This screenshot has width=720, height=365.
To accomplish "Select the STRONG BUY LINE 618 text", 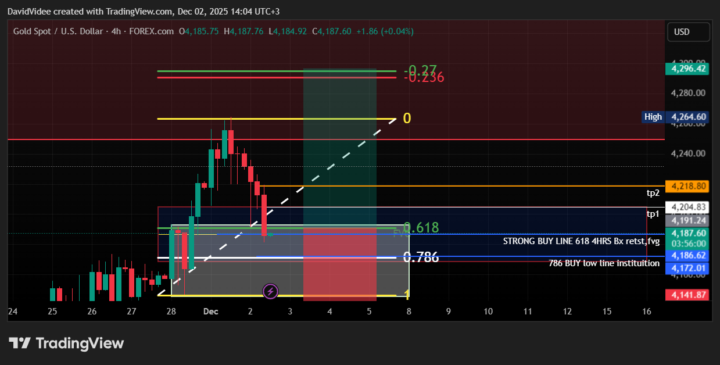I will pos(581,241).
